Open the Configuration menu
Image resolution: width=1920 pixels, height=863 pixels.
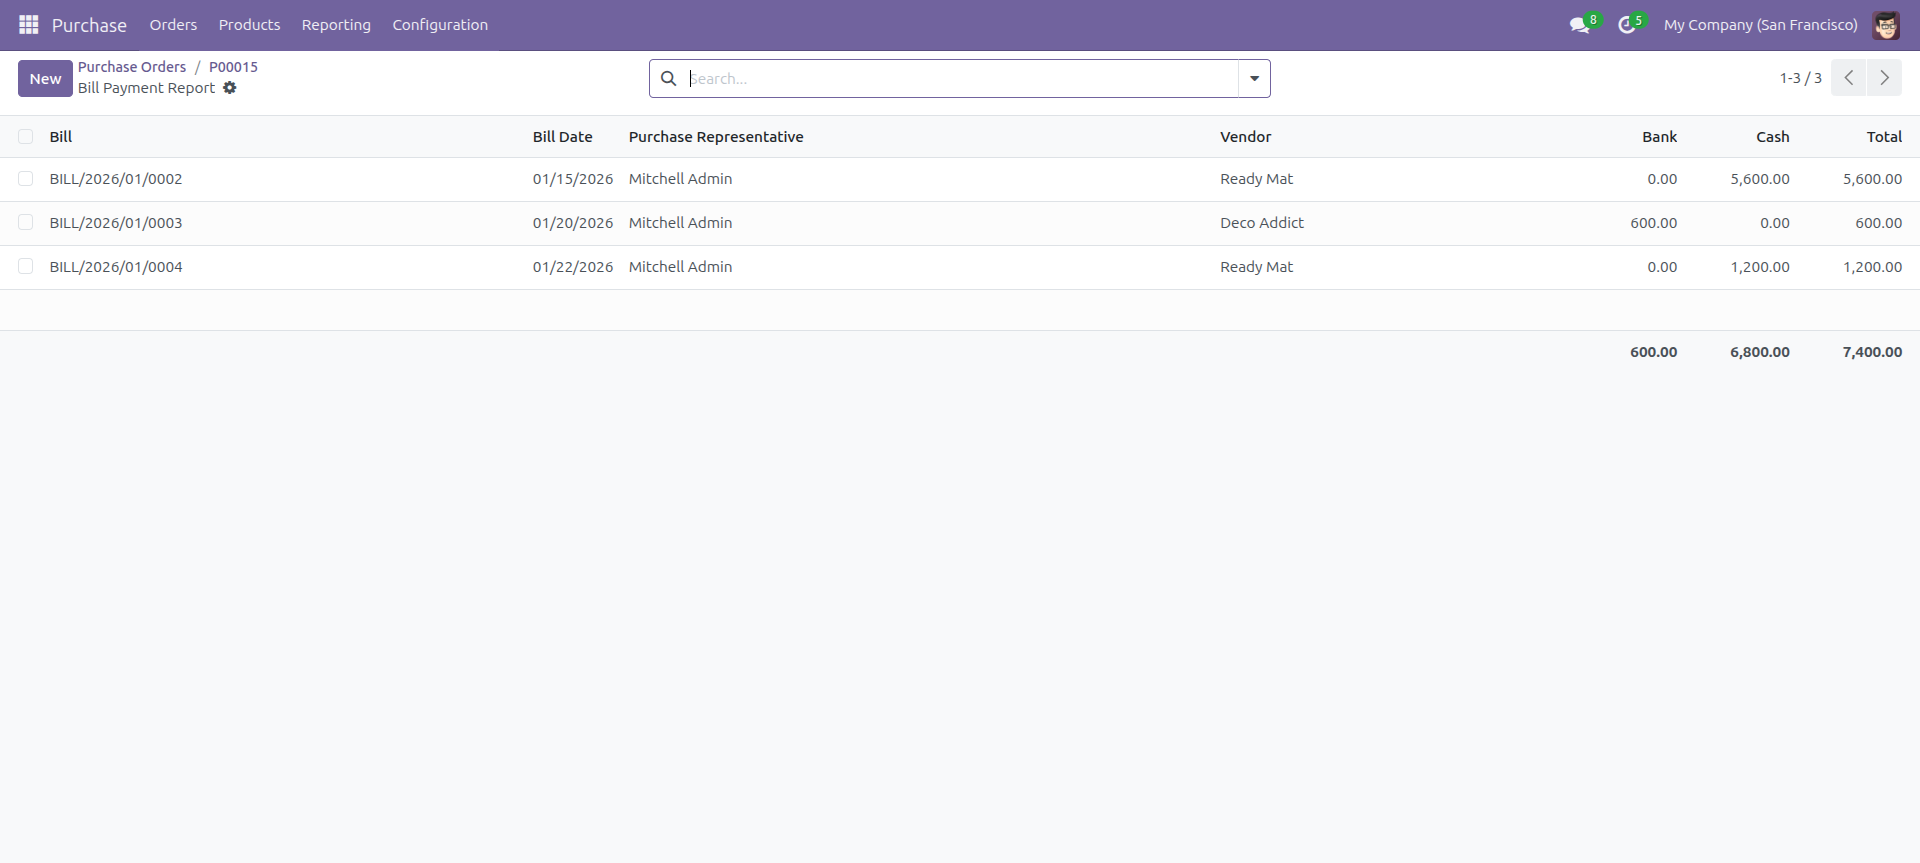440,25
